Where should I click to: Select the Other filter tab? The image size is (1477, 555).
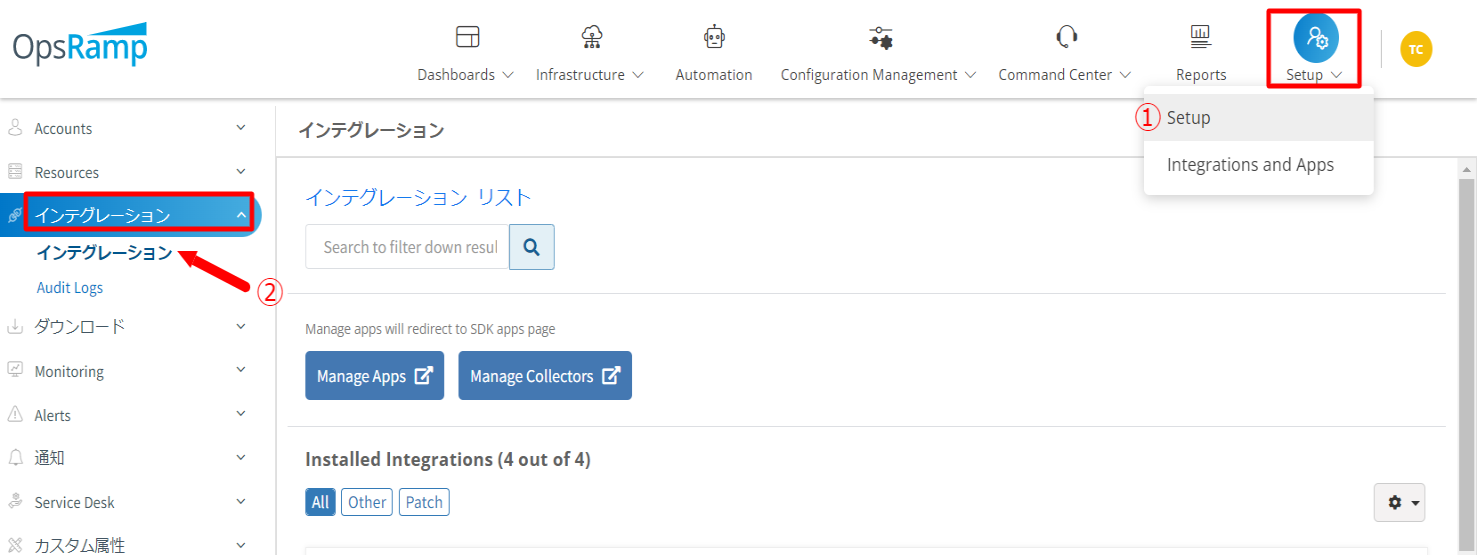pos(367,502)
